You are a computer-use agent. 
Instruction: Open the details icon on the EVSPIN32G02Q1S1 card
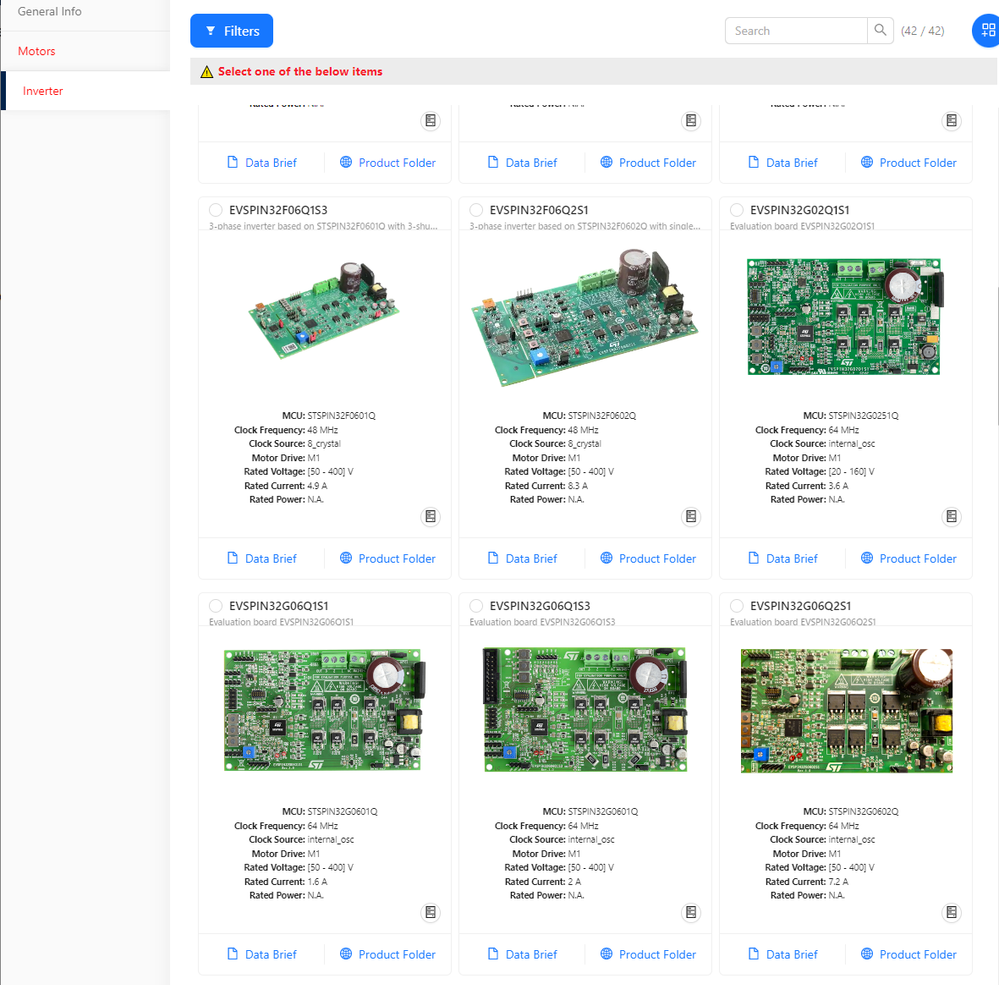point(951,517)
